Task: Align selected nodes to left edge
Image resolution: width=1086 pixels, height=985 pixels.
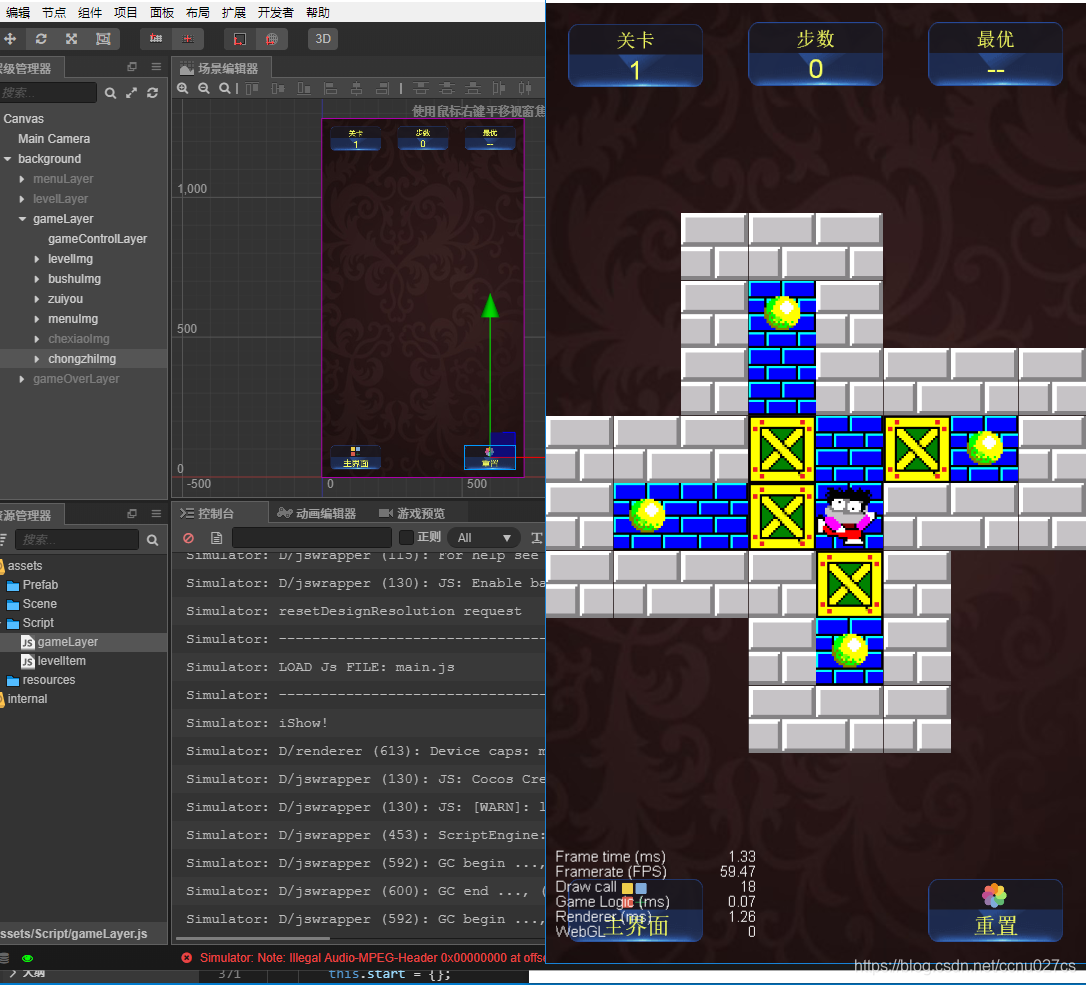Action: click(330, 88)
